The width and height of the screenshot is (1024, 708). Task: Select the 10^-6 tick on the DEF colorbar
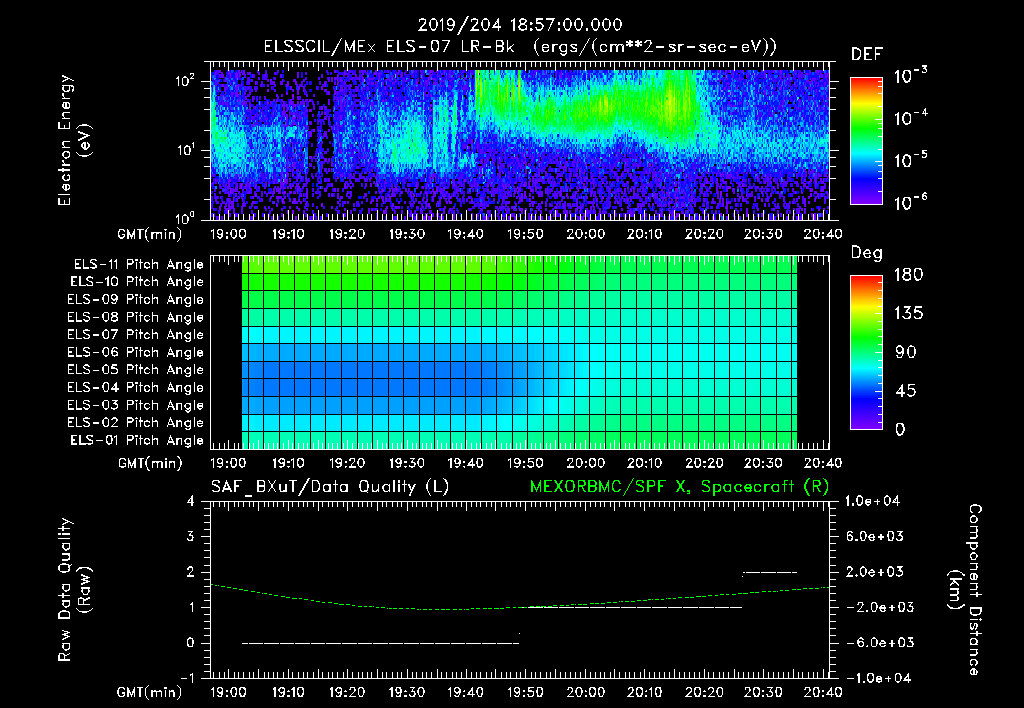[x=910, y=202]
